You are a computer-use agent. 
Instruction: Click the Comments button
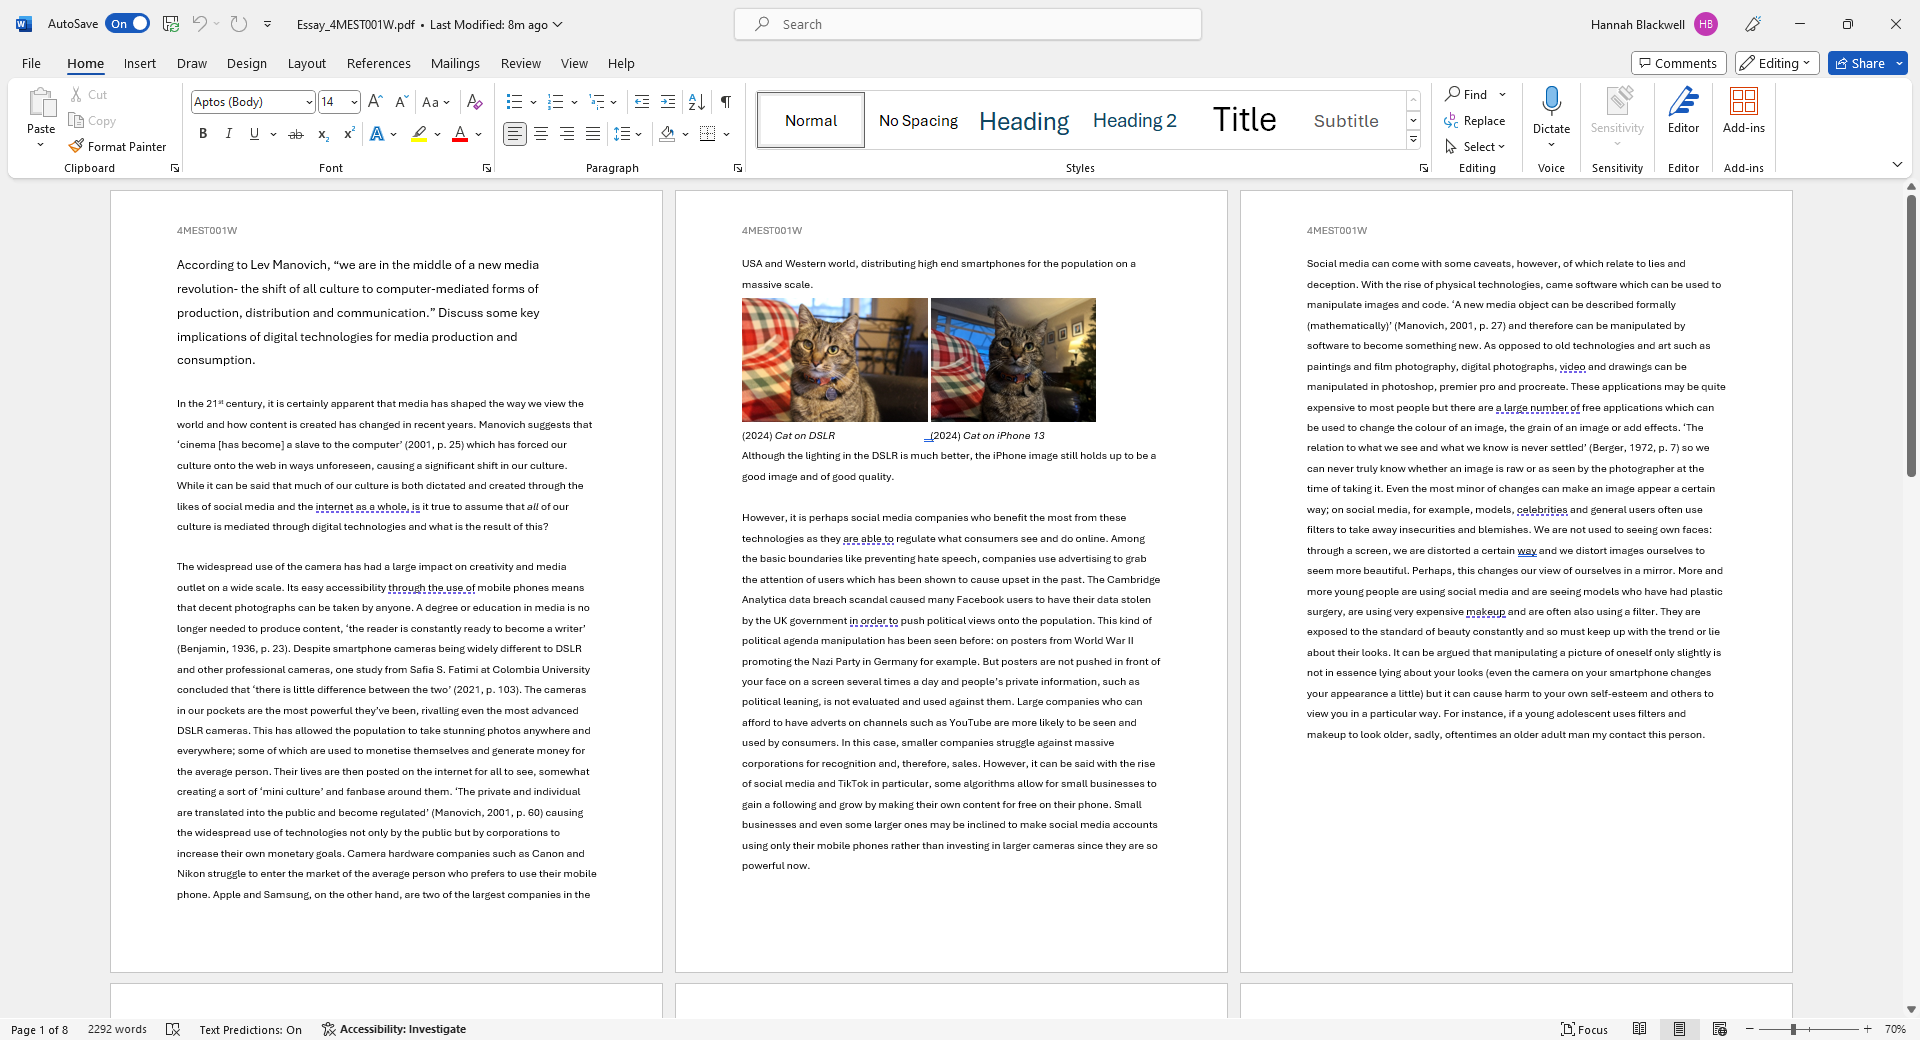click(1678, 63)
